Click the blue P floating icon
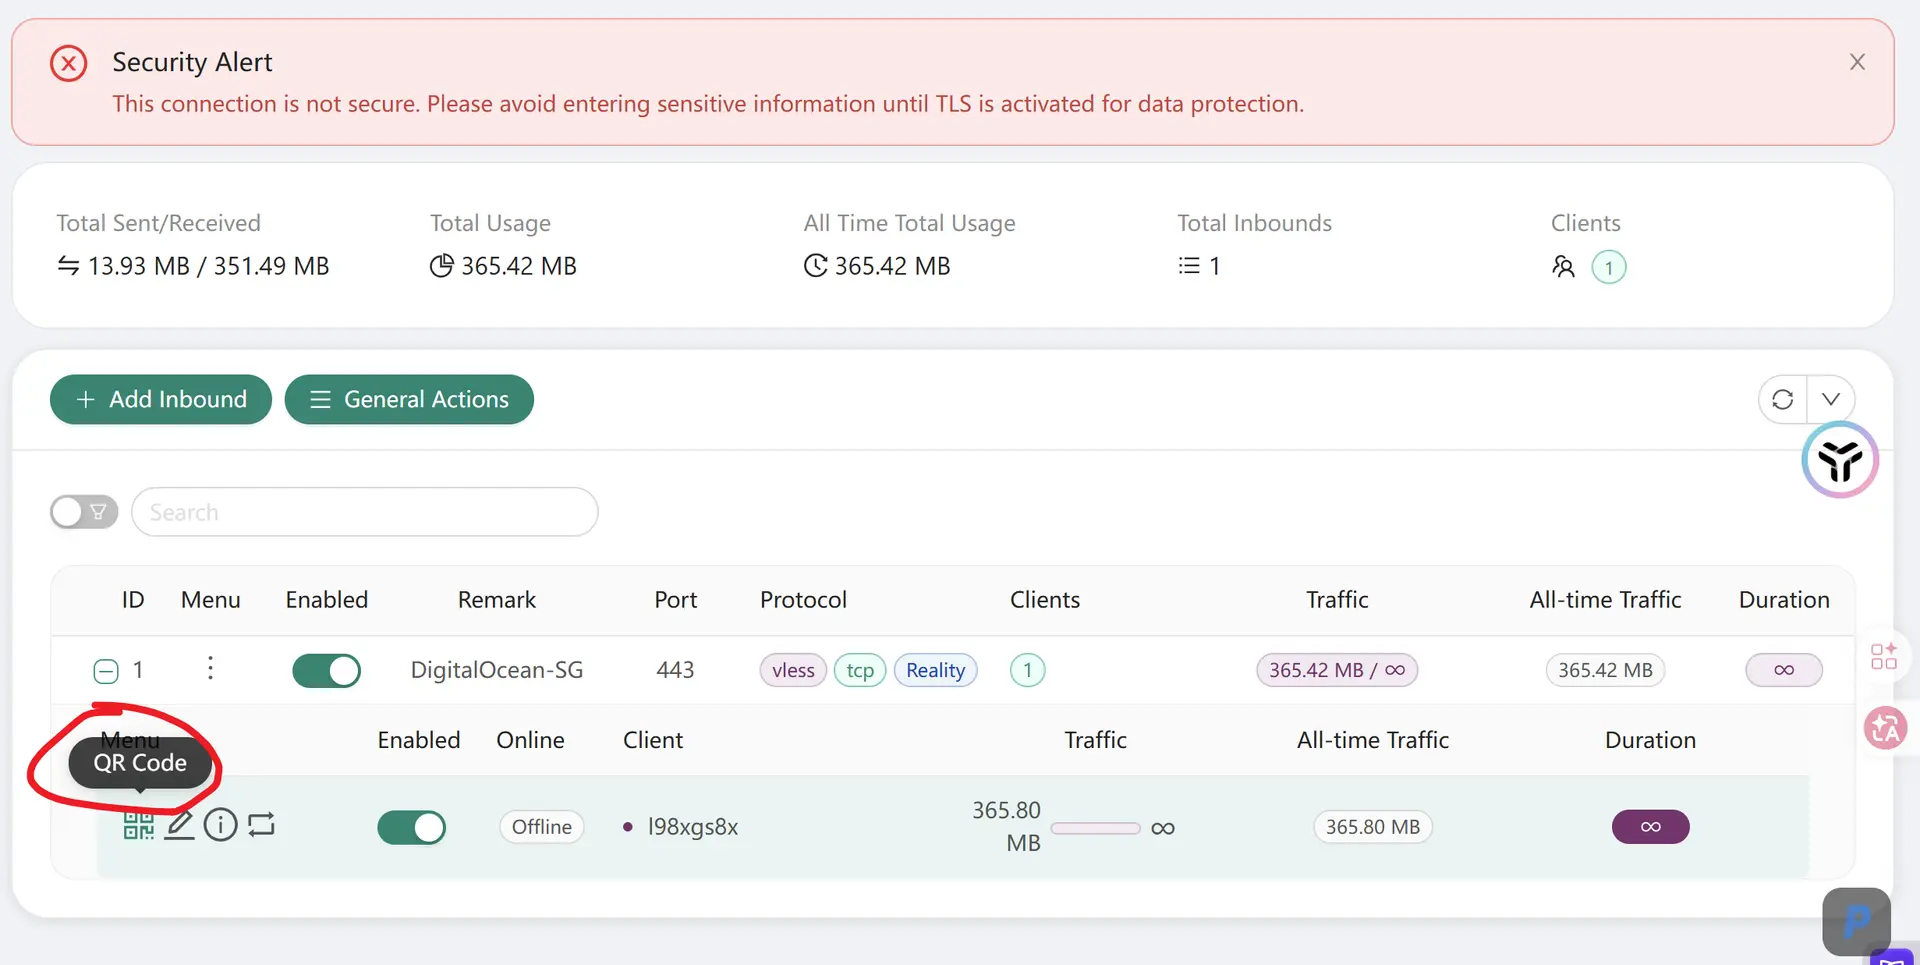1920x965 pixels. (1856, 921)
